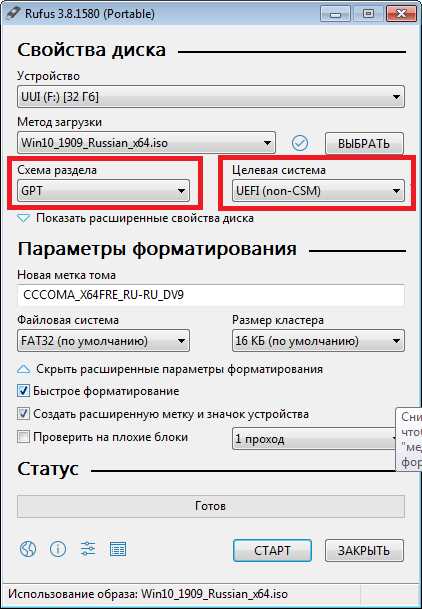Click the Статус heading
The height and width of the screenshot is (609, 422).
(48, 469)
